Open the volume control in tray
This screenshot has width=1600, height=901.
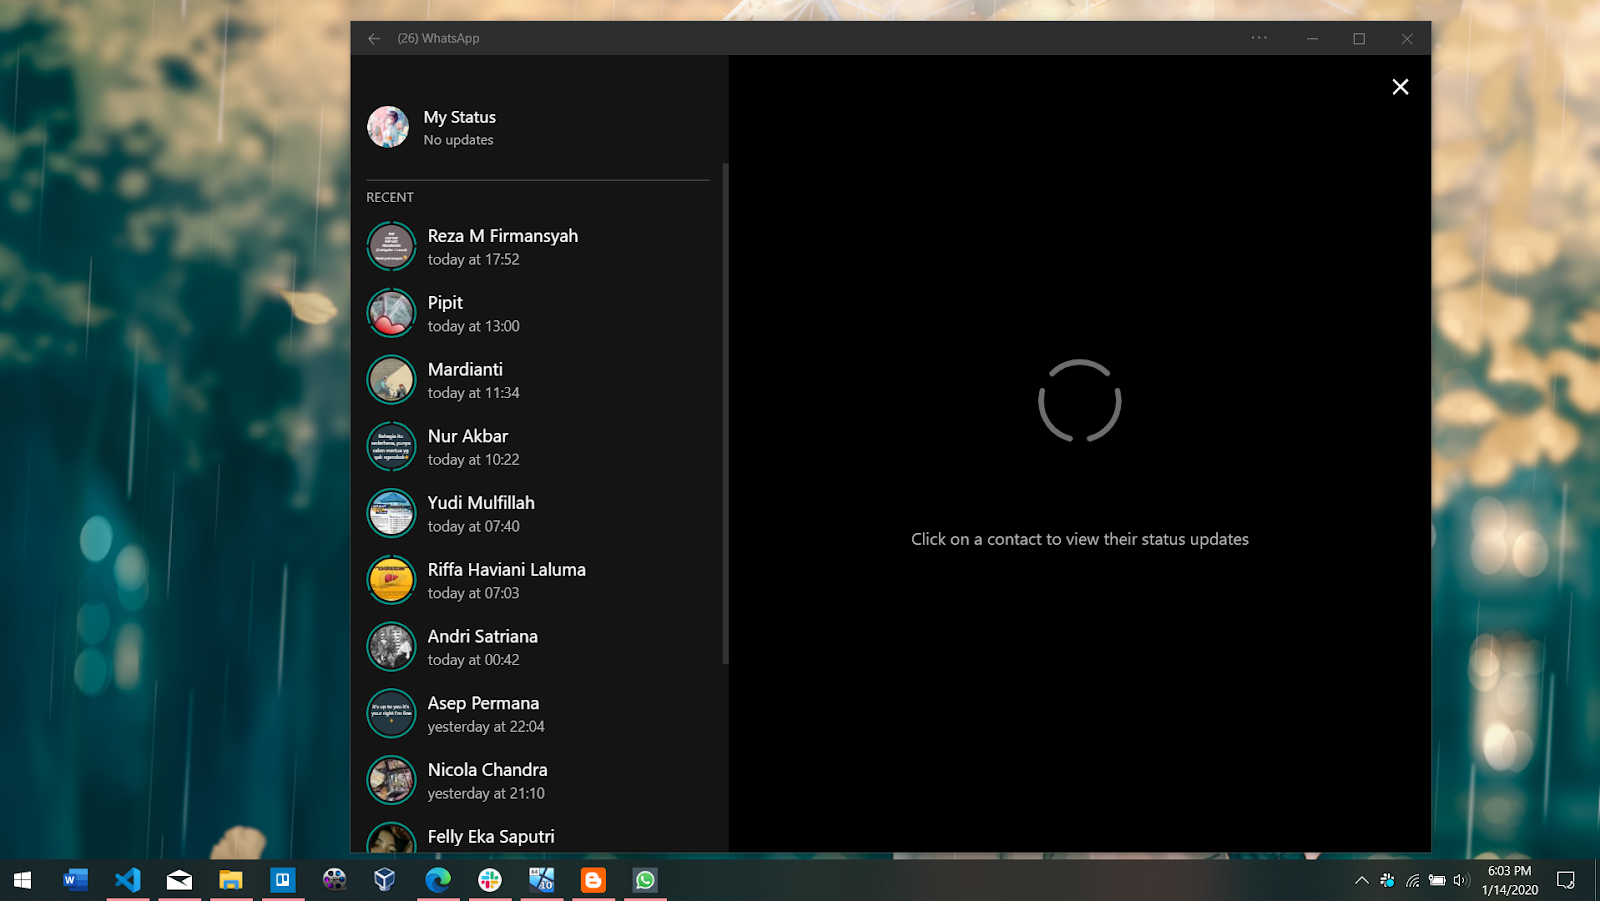coord(1461,881)
